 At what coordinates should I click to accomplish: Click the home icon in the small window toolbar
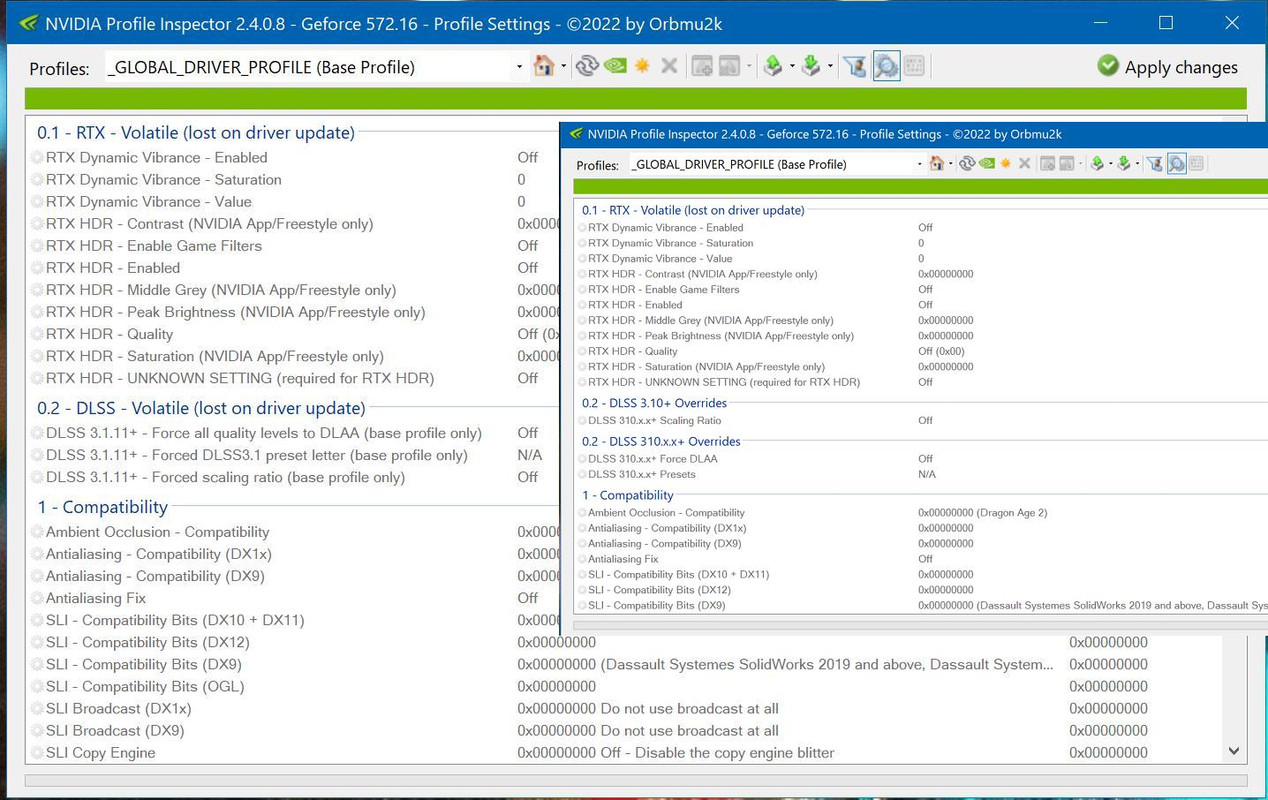[x=937, y=163]
